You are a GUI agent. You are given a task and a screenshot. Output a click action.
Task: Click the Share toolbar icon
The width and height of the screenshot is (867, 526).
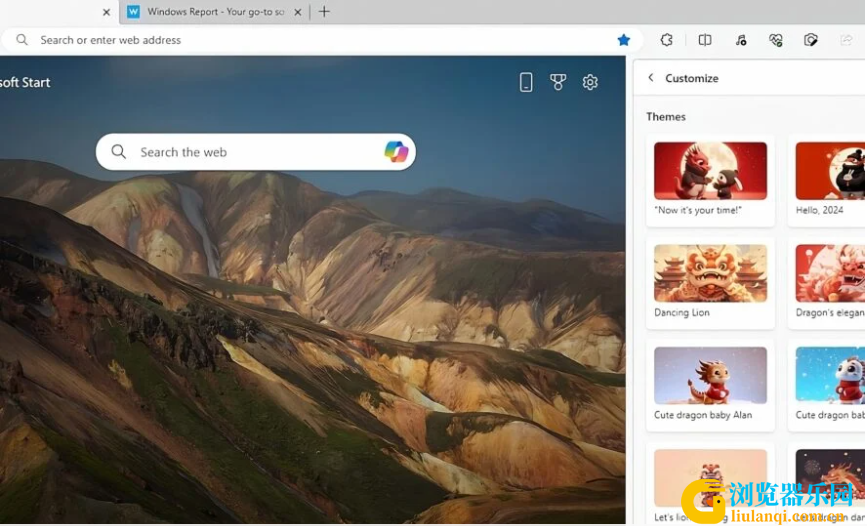[845, 40]
